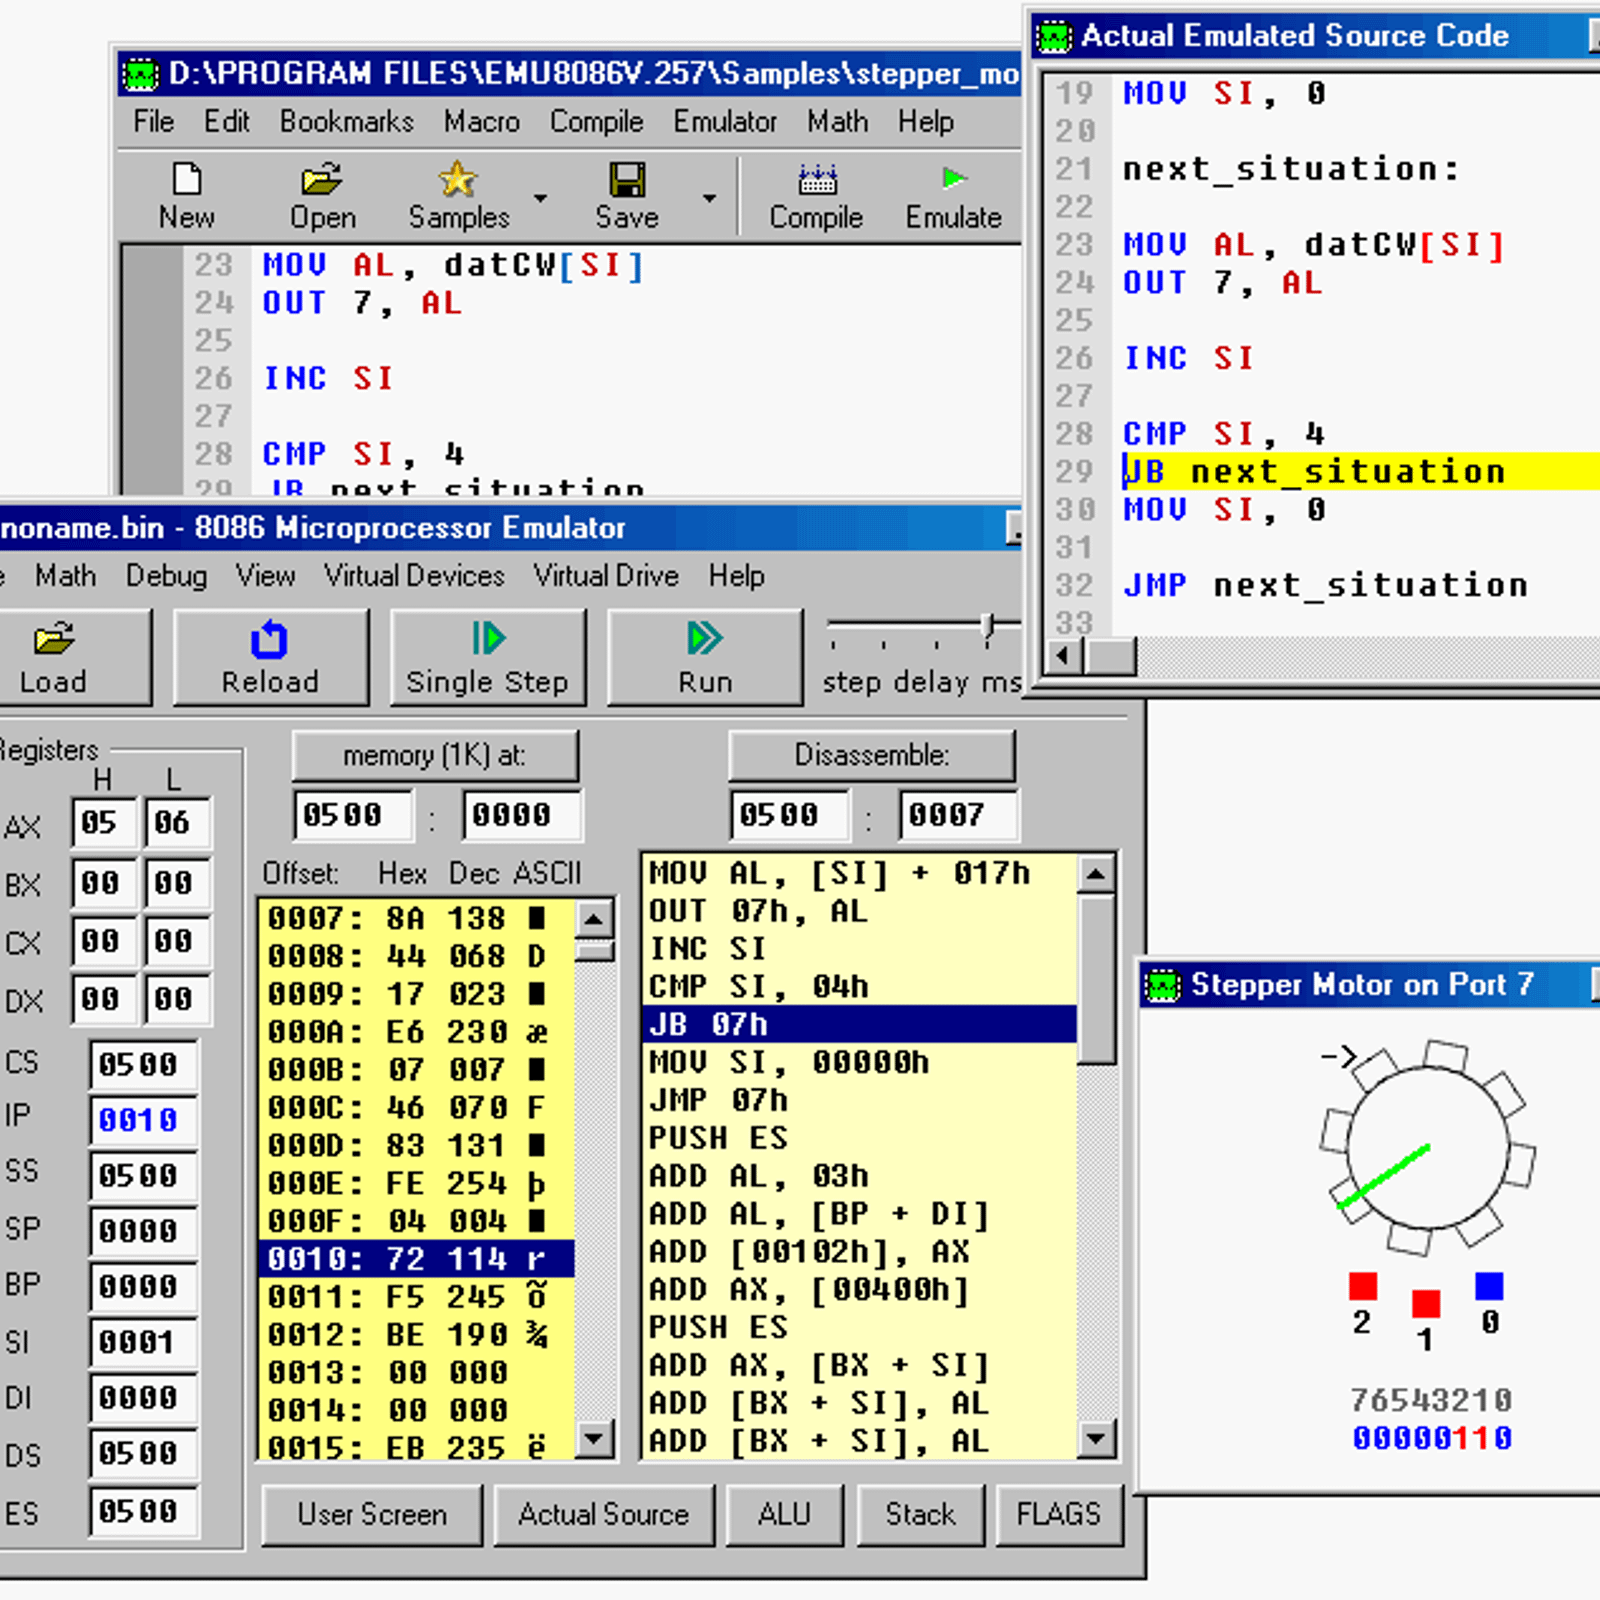Click the disassemble offset field 0007
Screen dimensions: 1600x1600
pos(958,816)
